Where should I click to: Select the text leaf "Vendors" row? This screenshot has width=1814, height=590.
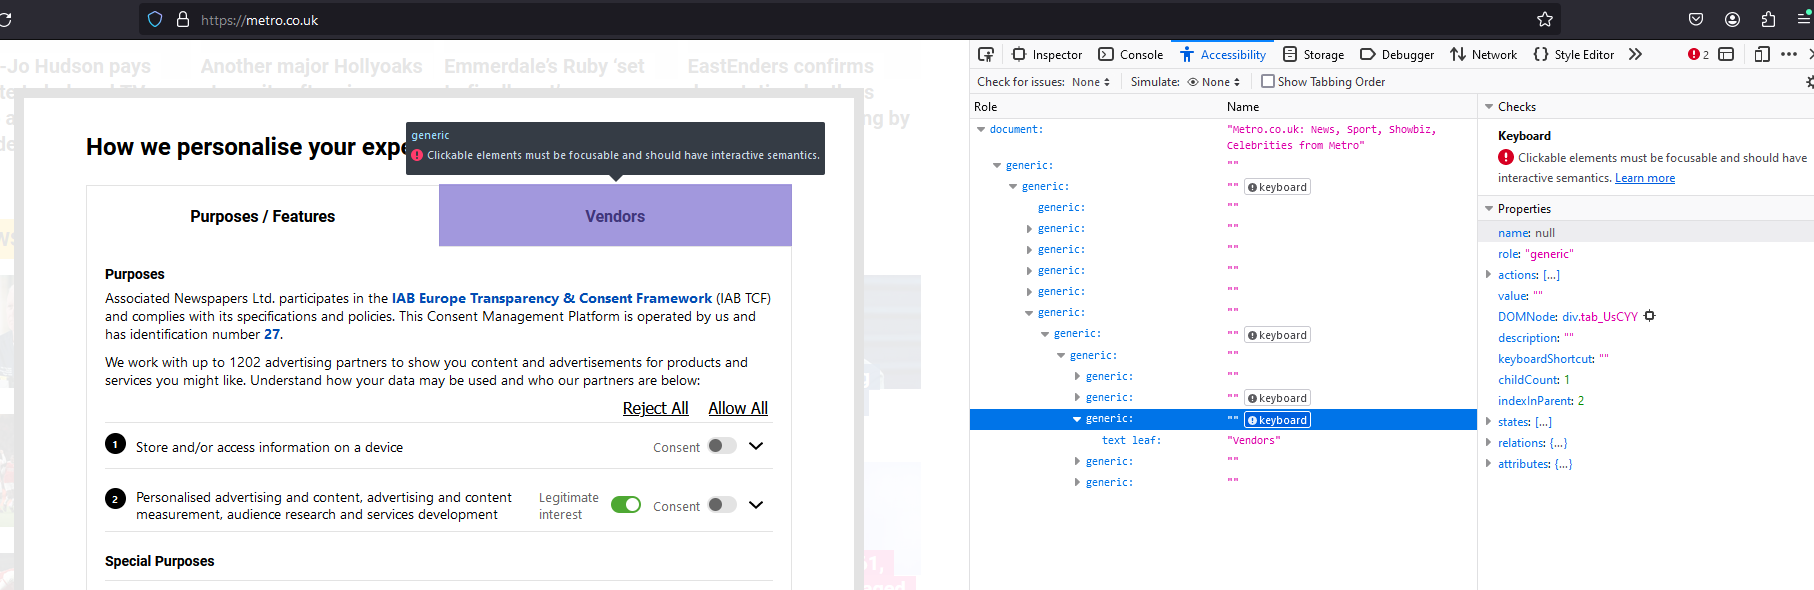[x=1223, y=440]
